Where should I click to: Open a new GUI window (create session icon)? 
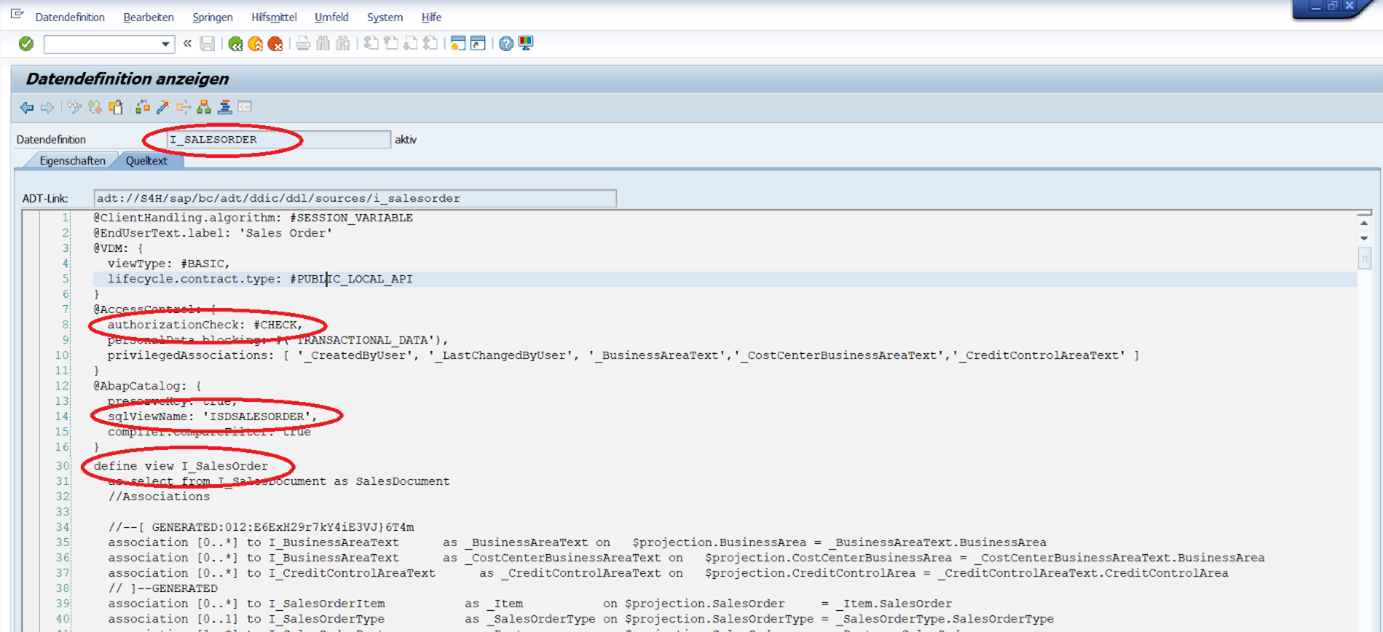[458, 44]
